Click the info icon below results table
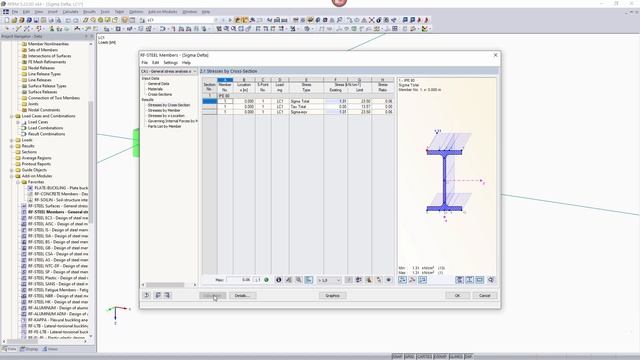Viewport: 640px width, 360px height. point(279,280)
